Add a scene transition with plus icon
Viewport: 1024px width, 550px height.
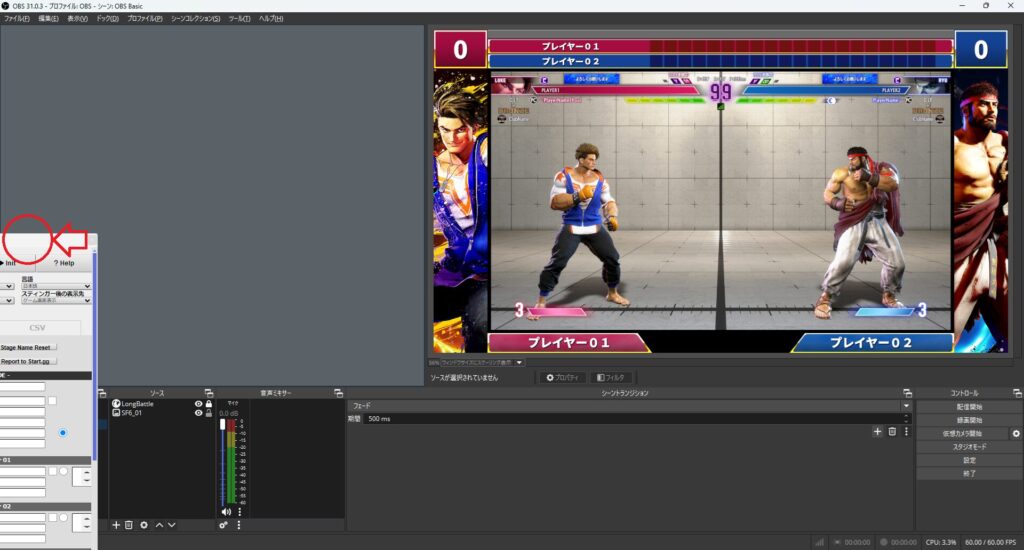pos(877,431)
